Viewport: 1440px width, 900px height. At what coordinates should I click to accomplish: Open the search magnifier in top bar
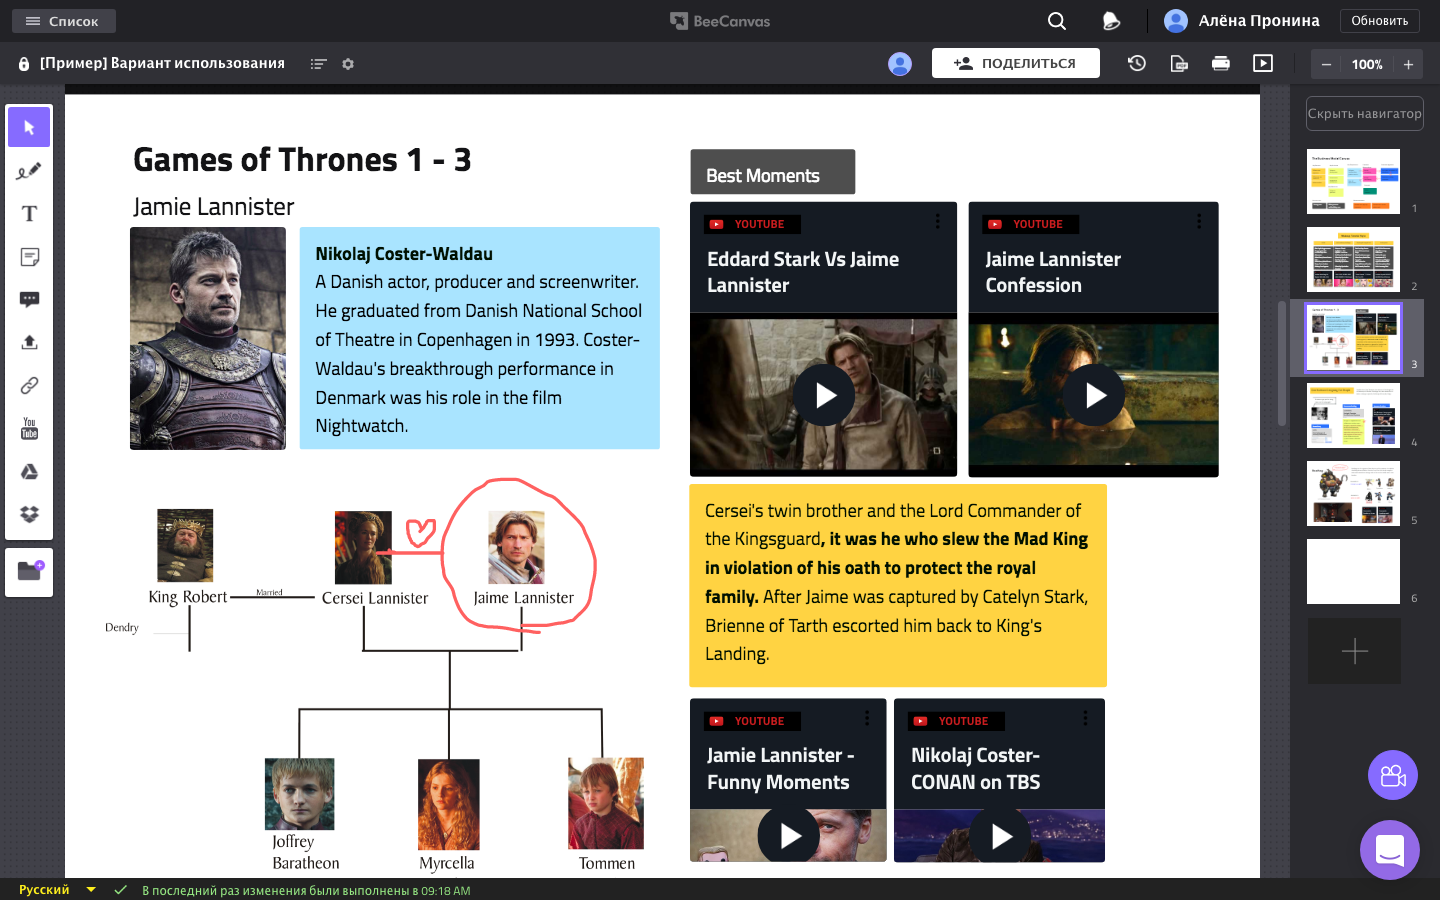tap(1057, 21)
